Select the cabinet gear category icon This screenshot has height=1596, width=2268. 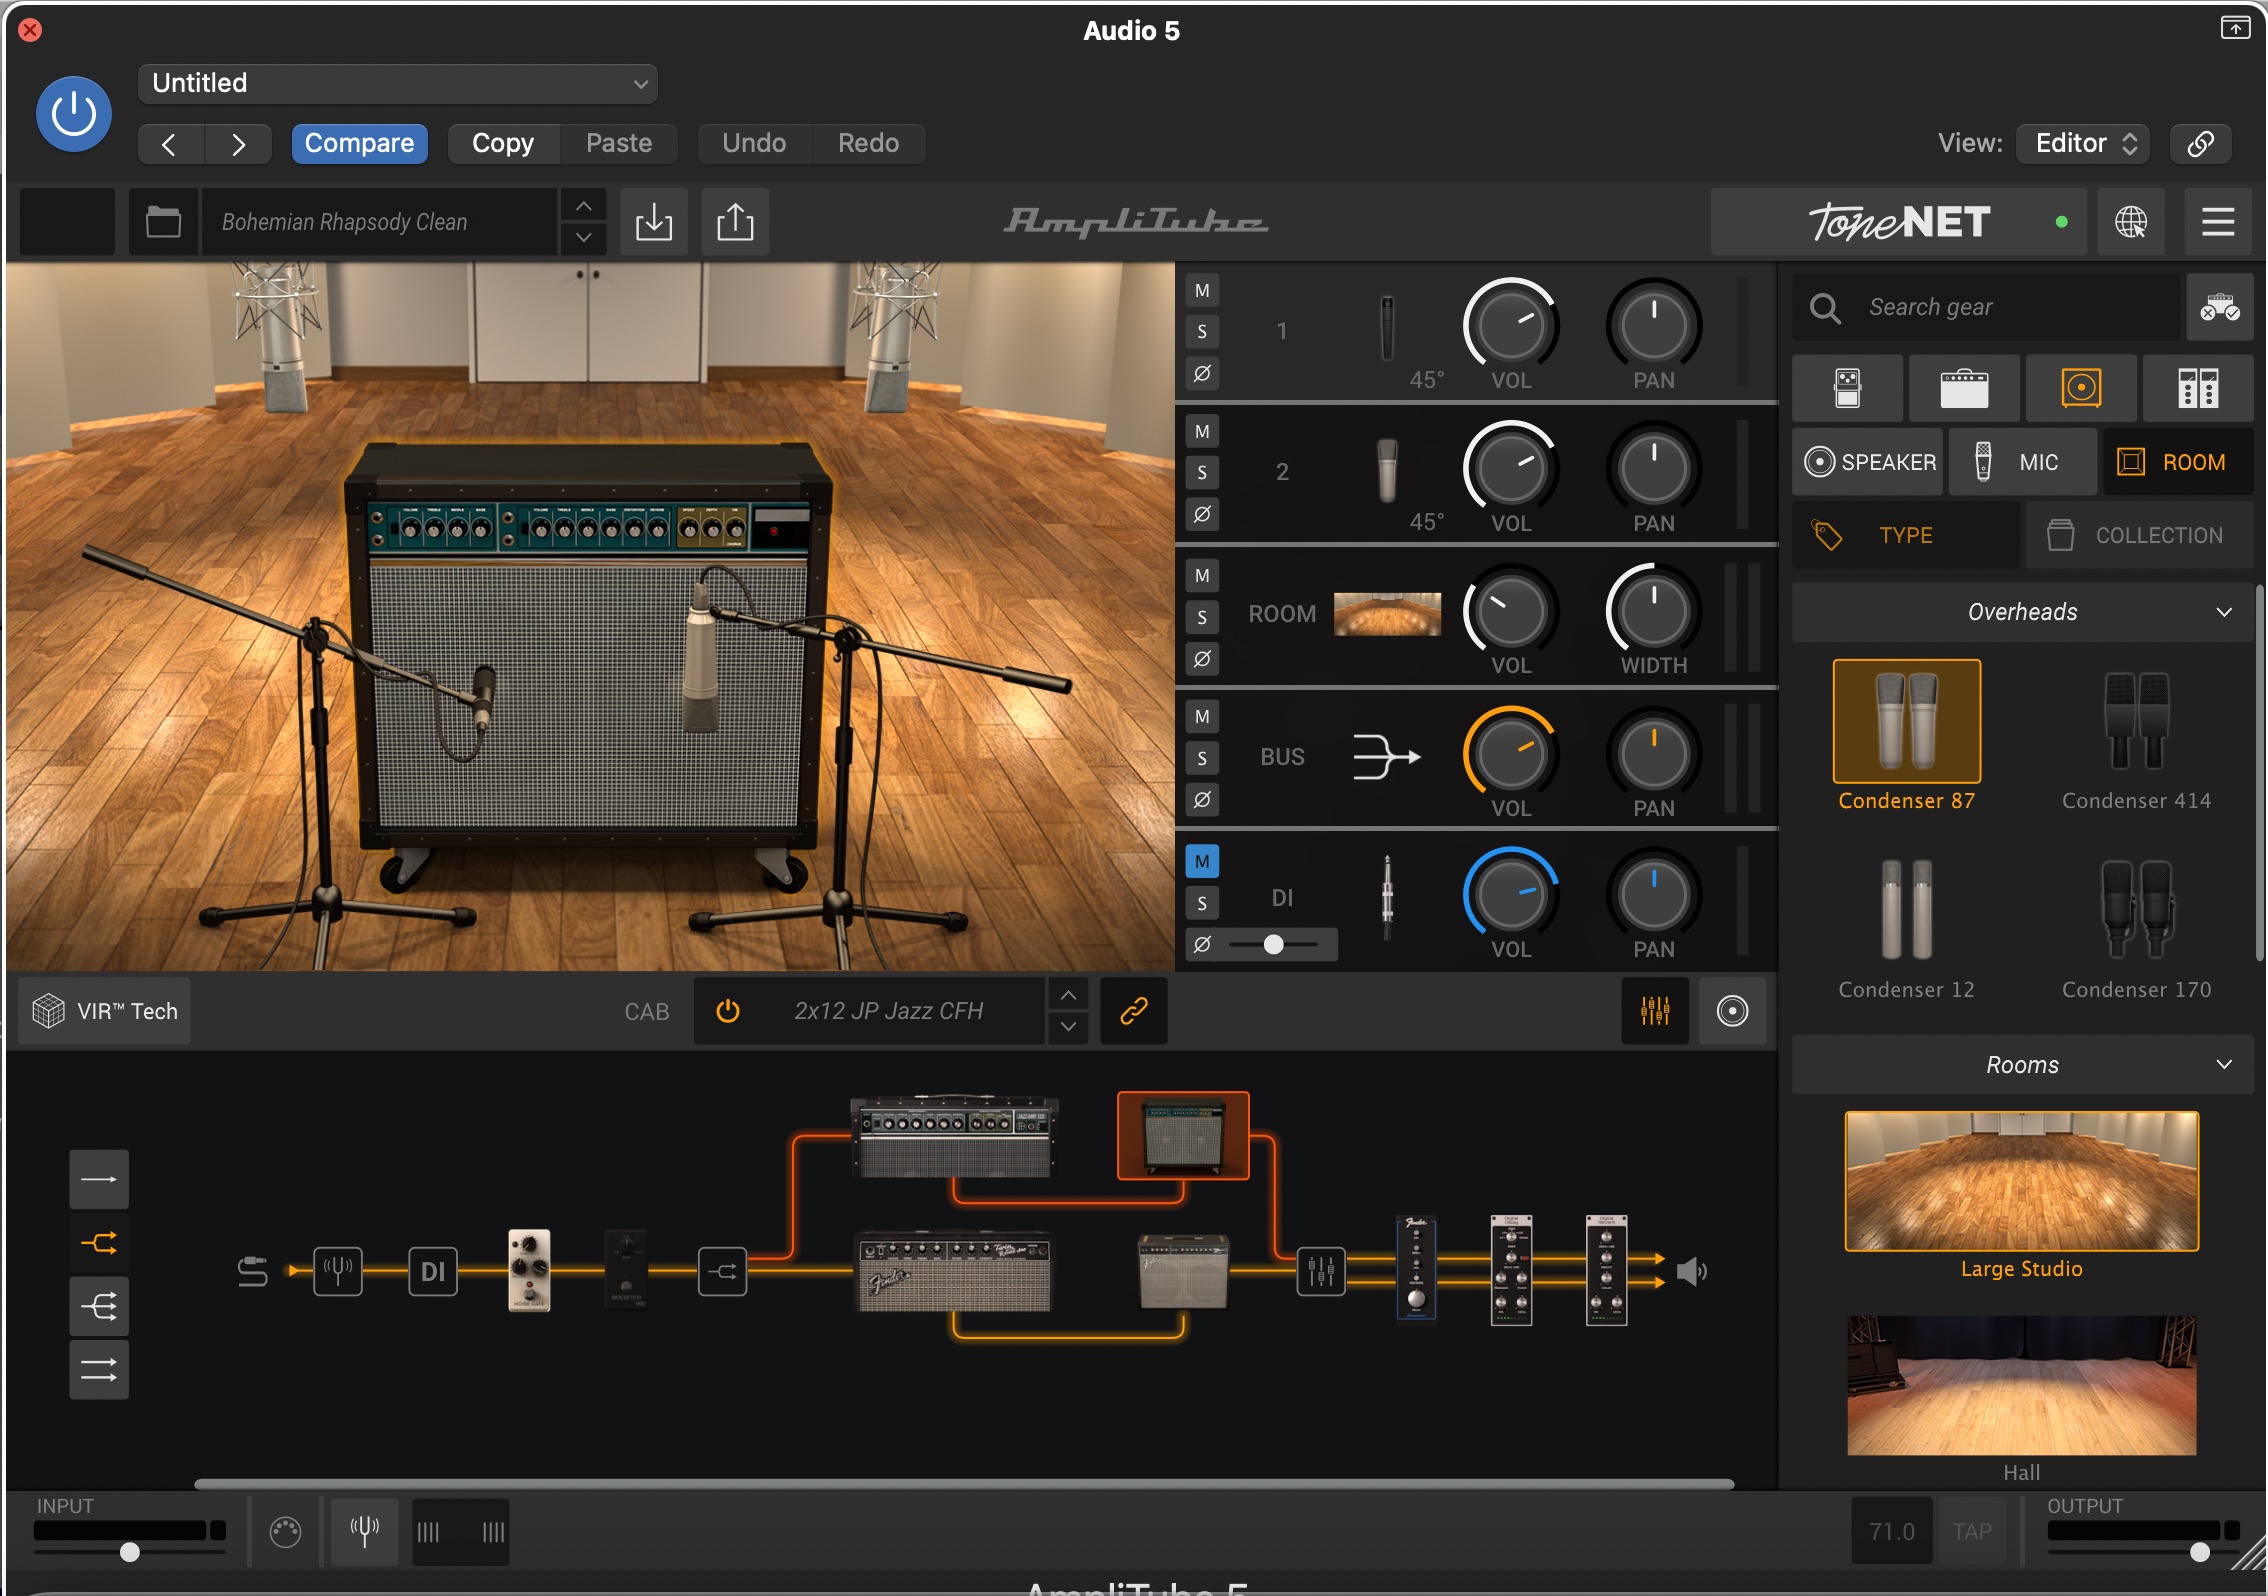(2081, 388)
